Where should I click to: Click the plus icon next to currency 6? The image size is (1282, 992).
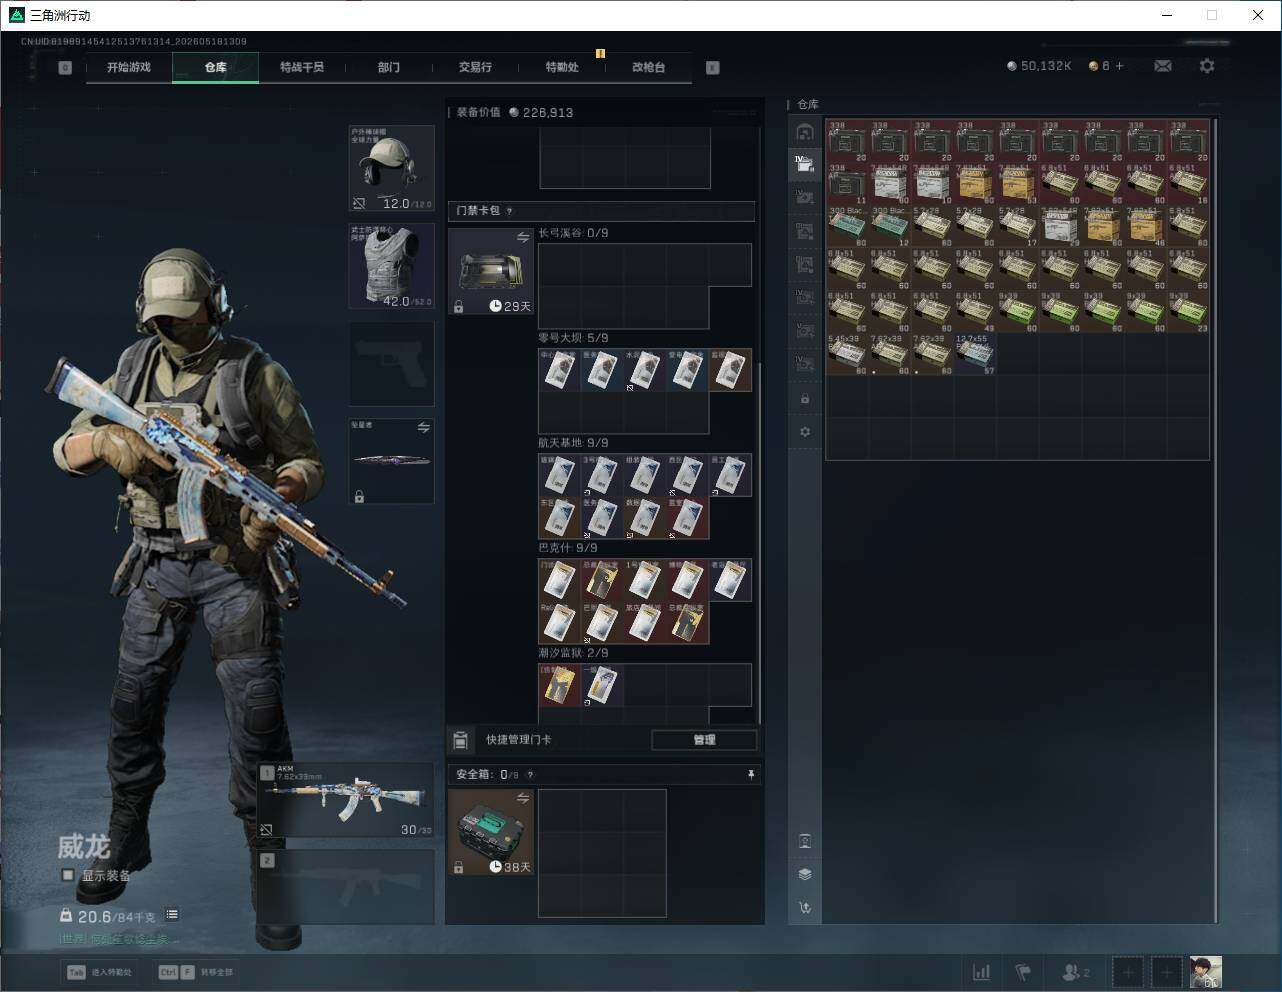click(x=1119, y=66)
